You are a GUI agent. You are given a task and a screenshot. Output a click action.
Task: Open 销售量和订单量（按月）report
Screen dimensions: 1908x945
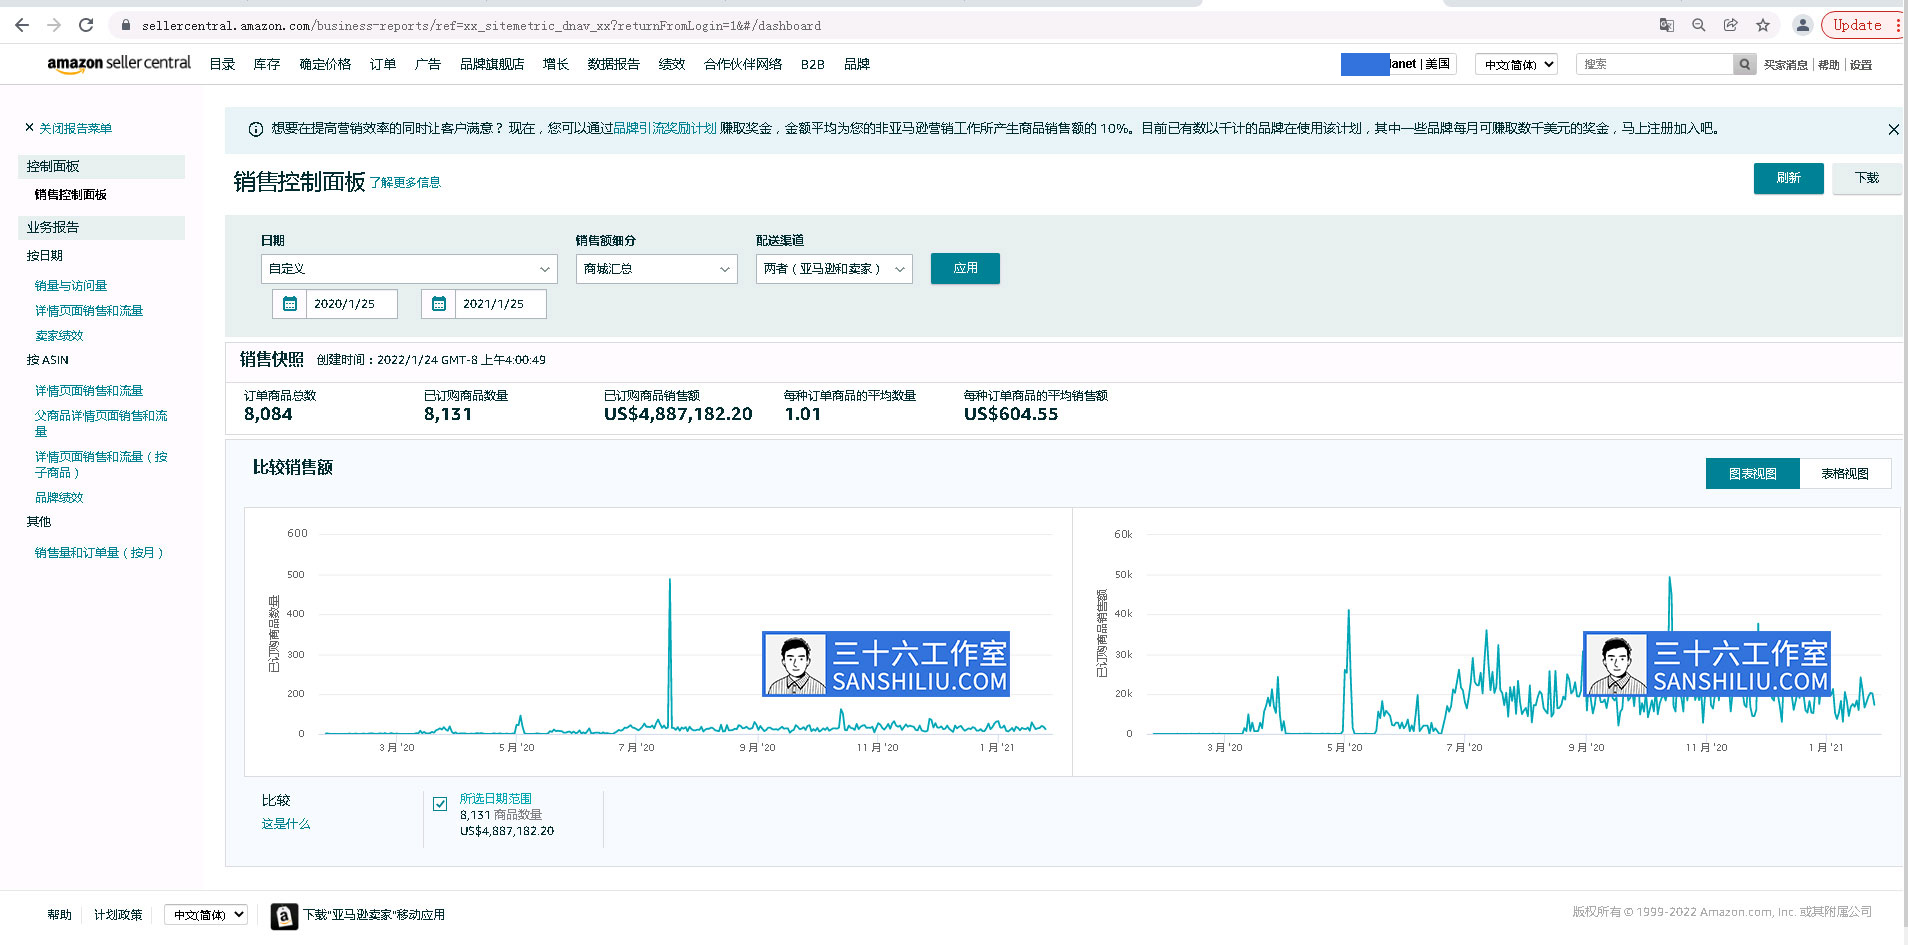[x=99, y=553]
